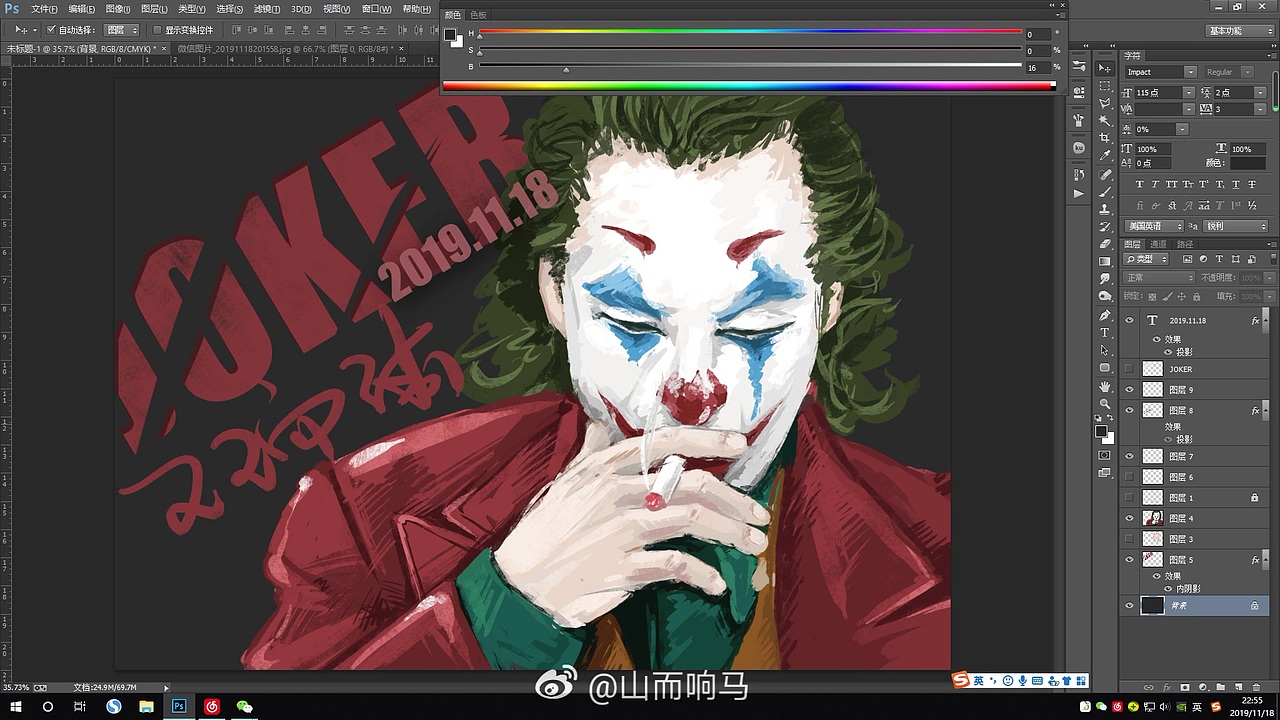Select the Eyedropper tool
Viewport: 1280px width, 720px height.
(x=1104, y=155)
